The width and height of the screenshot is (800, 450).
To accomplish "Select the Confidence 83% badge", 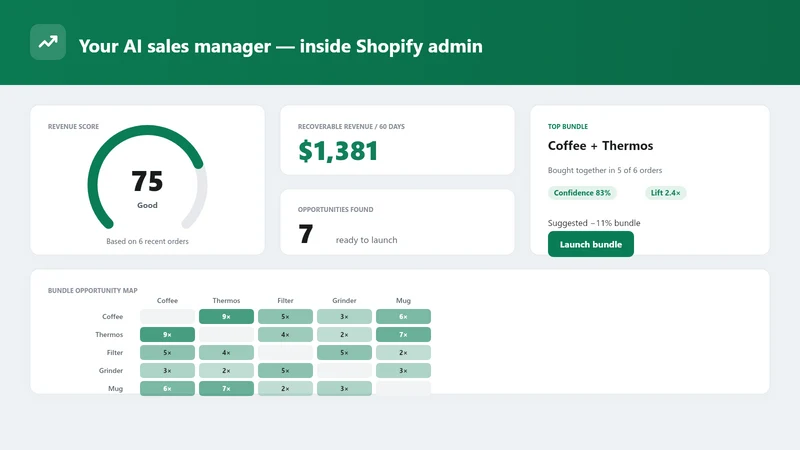I will coord(582,193).
